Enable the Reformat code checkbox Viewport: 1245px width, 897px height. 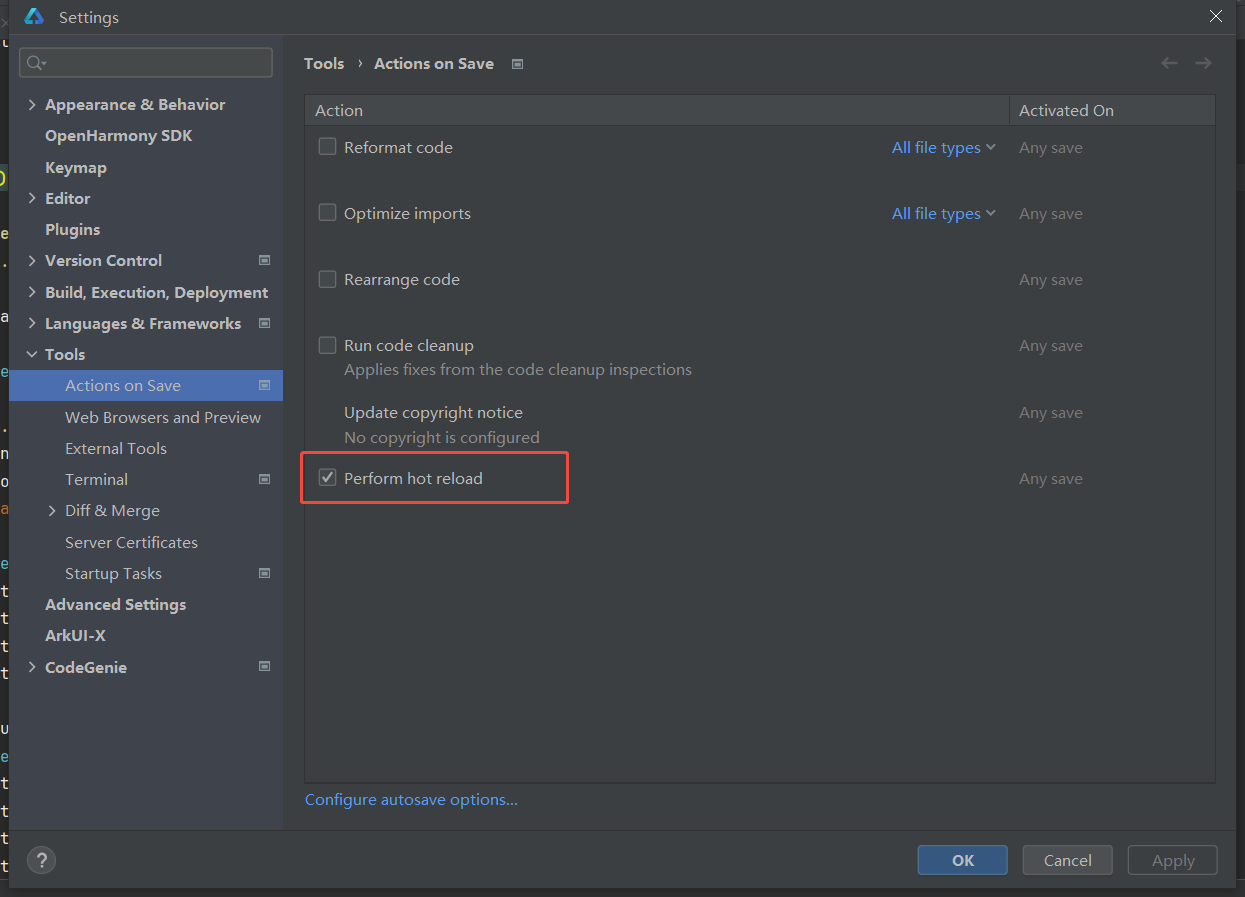tap(327, 147)
